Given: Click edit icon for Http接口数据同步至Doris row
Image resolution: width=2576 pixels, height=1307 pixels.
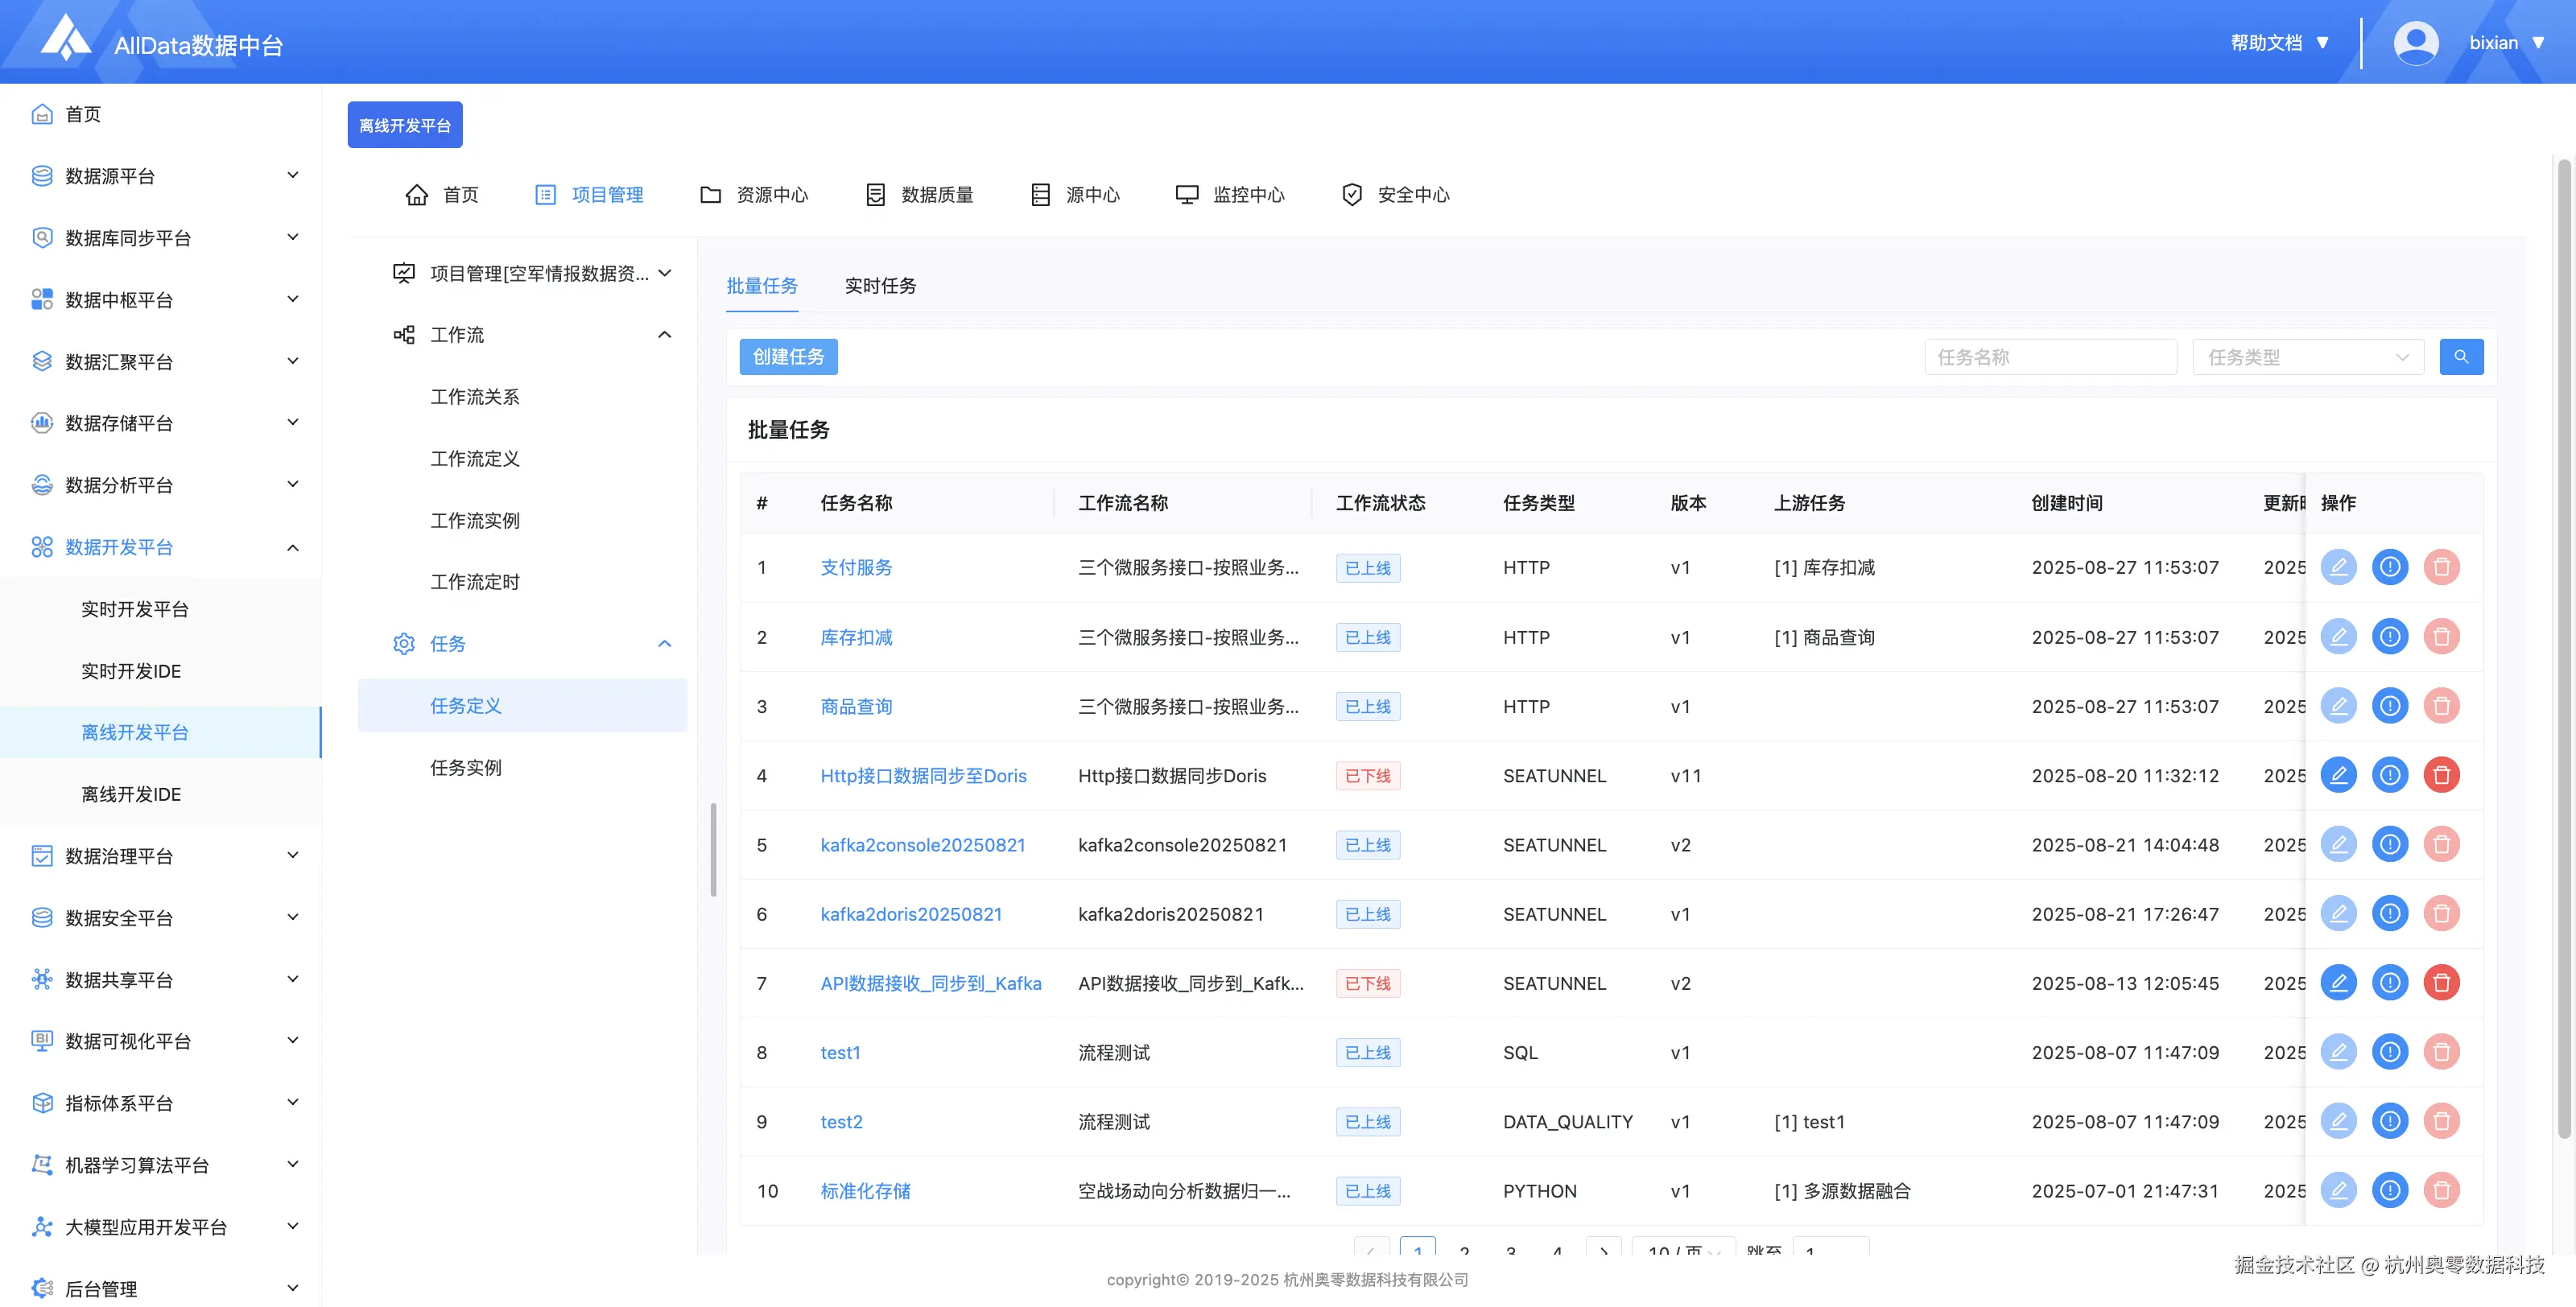Looking at the screenshot, I should 2338,775.
